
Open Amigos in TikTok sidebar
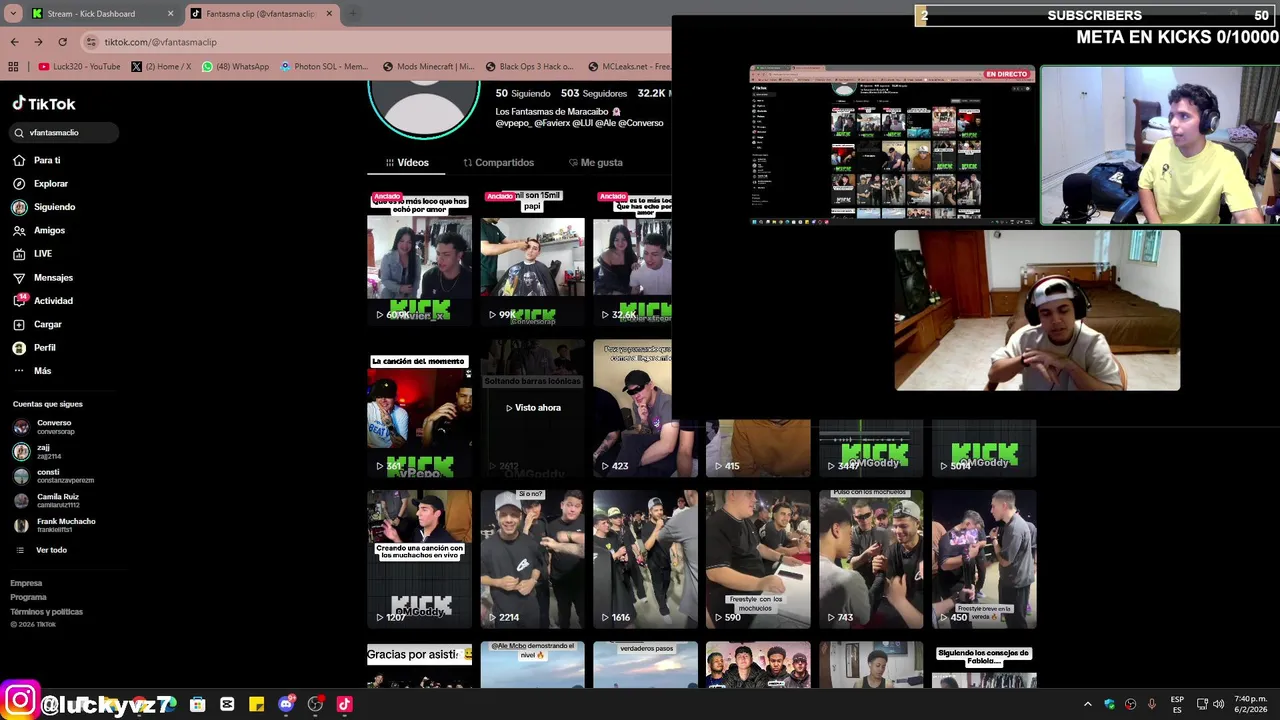click(38, 230)
